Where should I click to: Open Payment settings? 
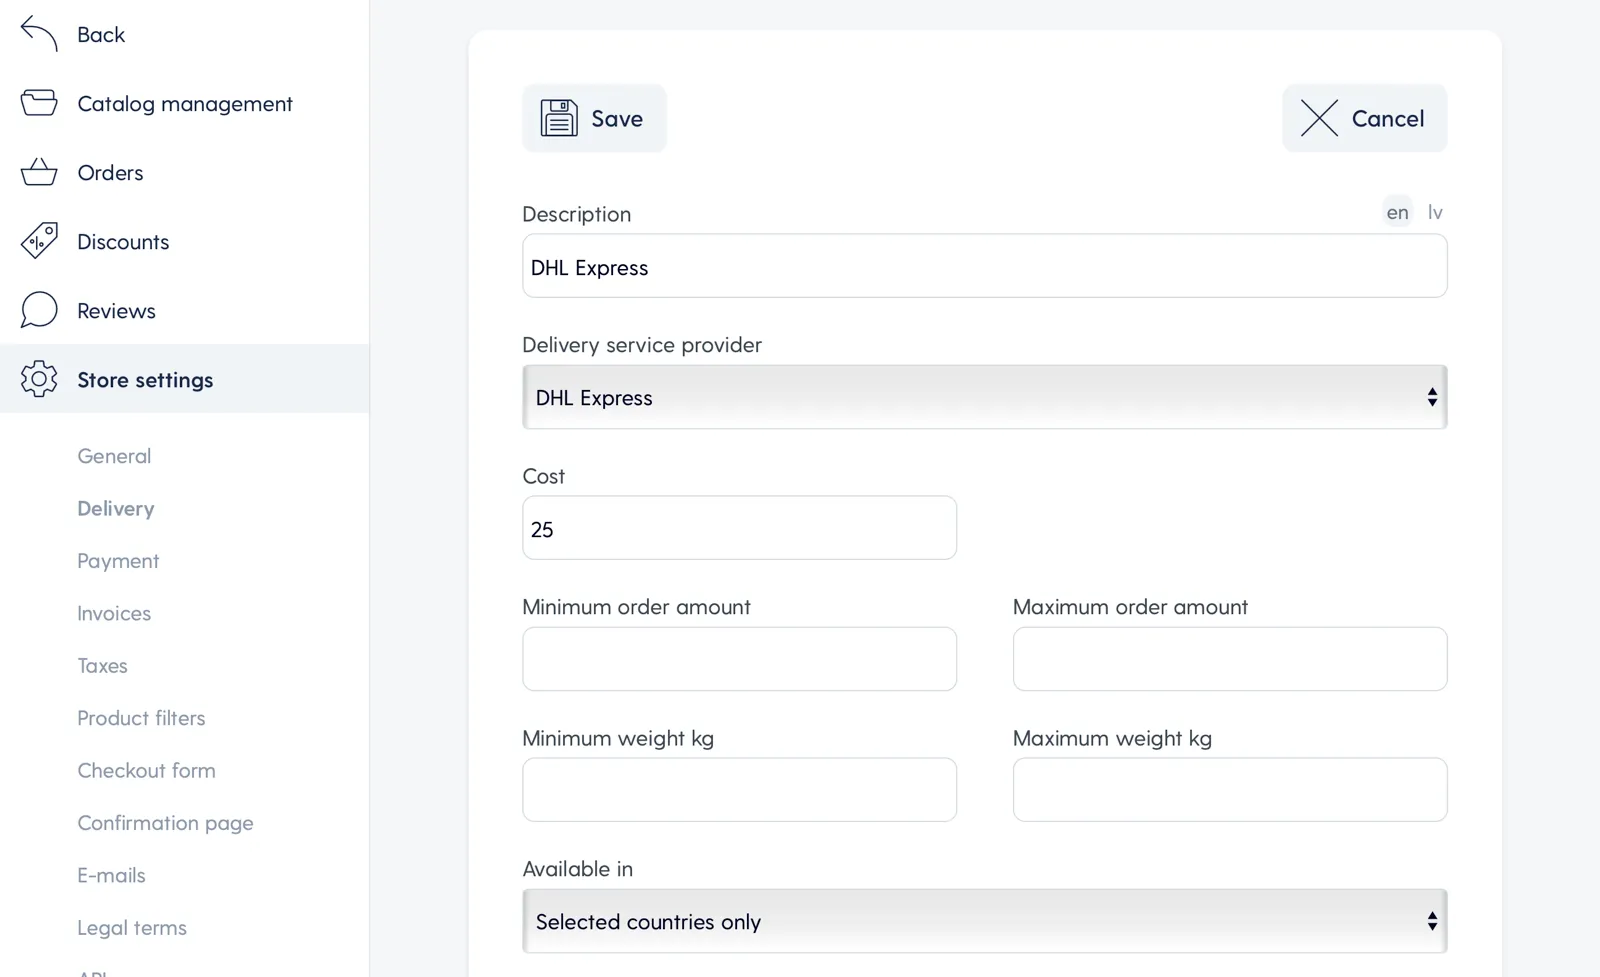coord(118,561)
